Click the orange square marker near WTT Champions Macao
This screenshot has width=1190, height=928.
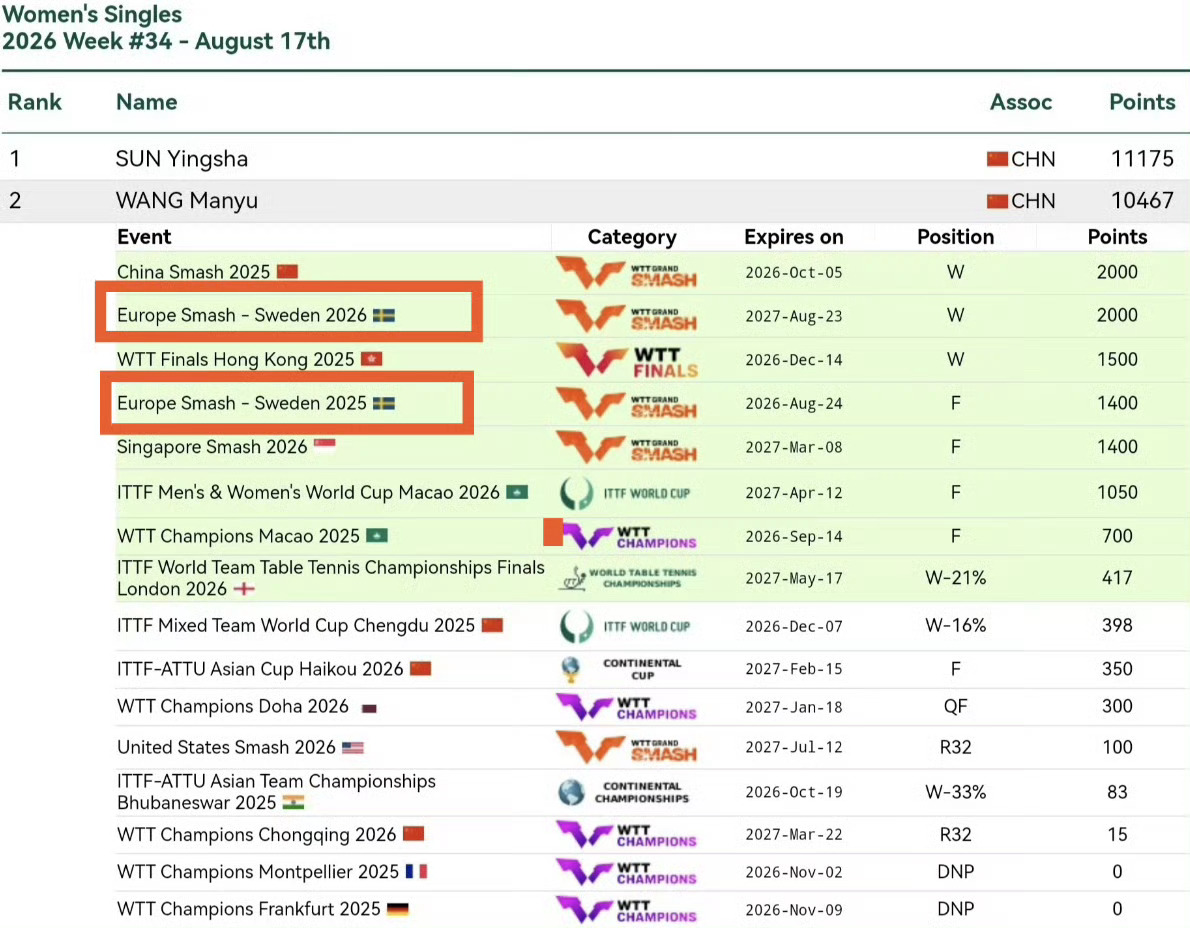pos(553,532)
